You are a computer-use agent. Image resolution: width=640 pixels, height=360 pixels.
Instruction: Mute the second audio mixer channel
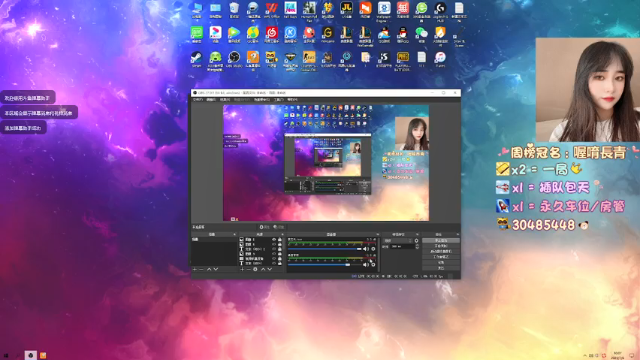click(x=366, y=264)
